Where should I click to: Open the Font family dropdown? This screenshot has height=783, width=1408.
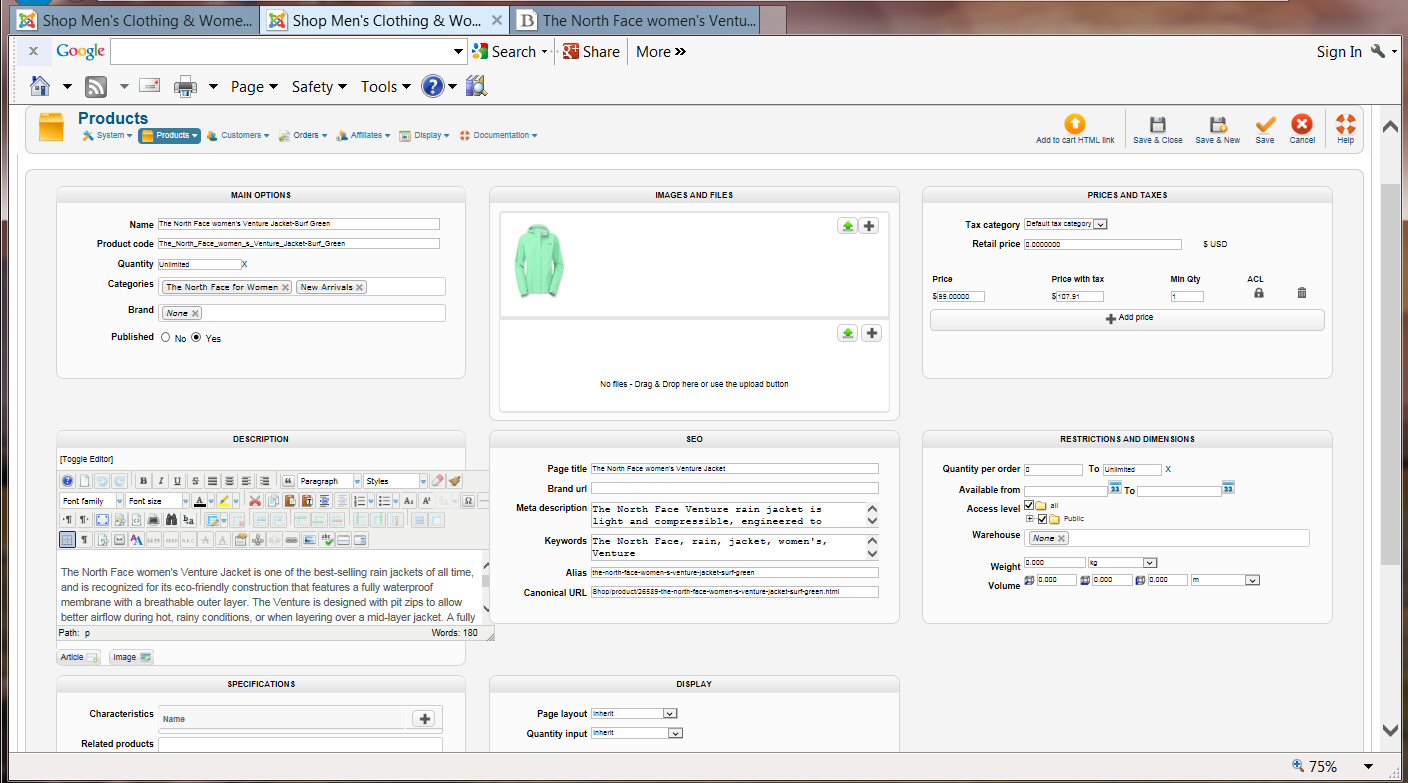92,501
